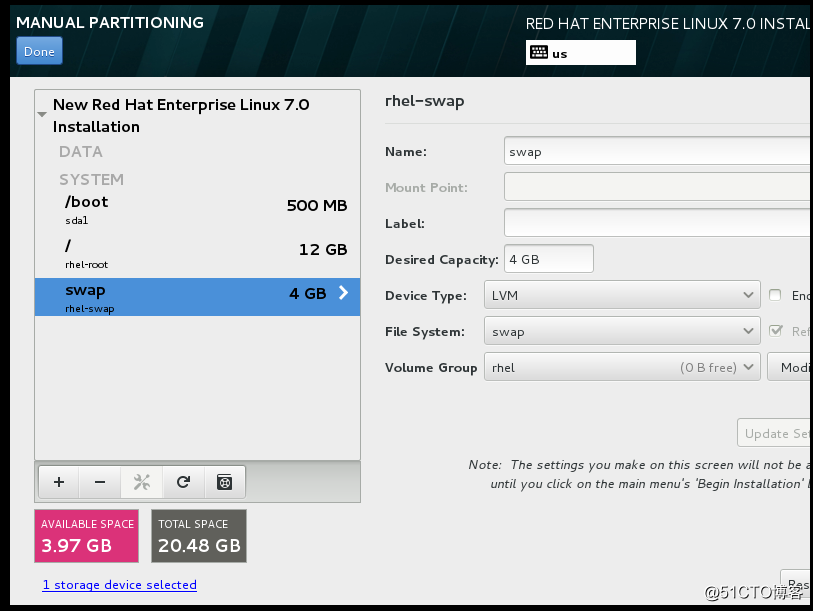Click the Modify volume group button
This screenshot has height=611, width=813.
pos(789,367)
